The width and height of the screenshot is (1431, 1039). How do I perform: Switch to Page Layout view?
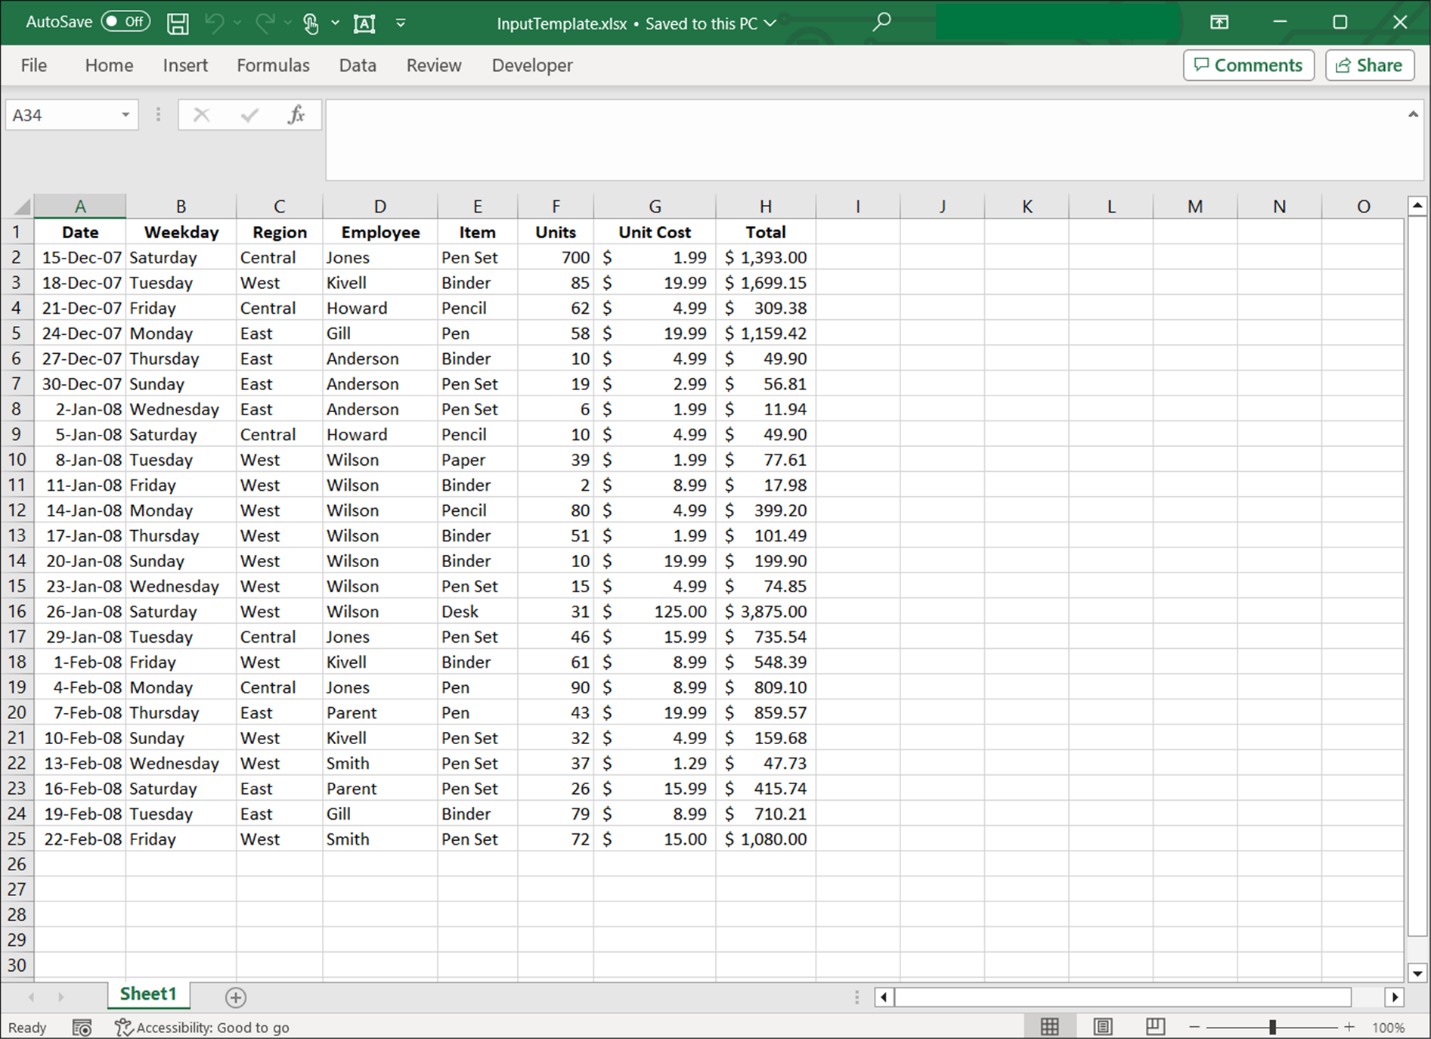(x=1102, y=1027)
